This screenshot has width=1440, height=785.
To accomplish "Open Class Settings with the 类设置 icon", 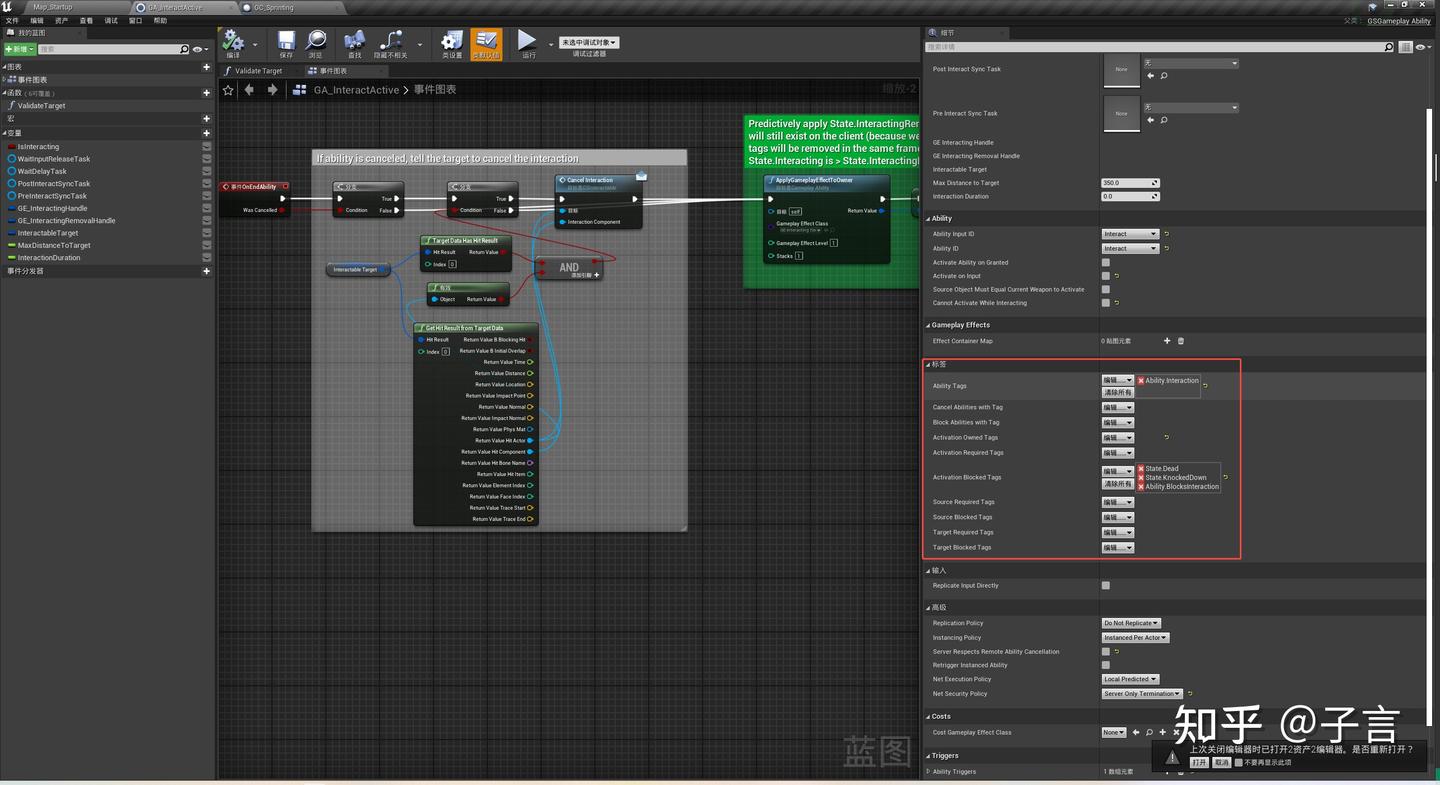I will pyautogui.click(x=451, y=42).
